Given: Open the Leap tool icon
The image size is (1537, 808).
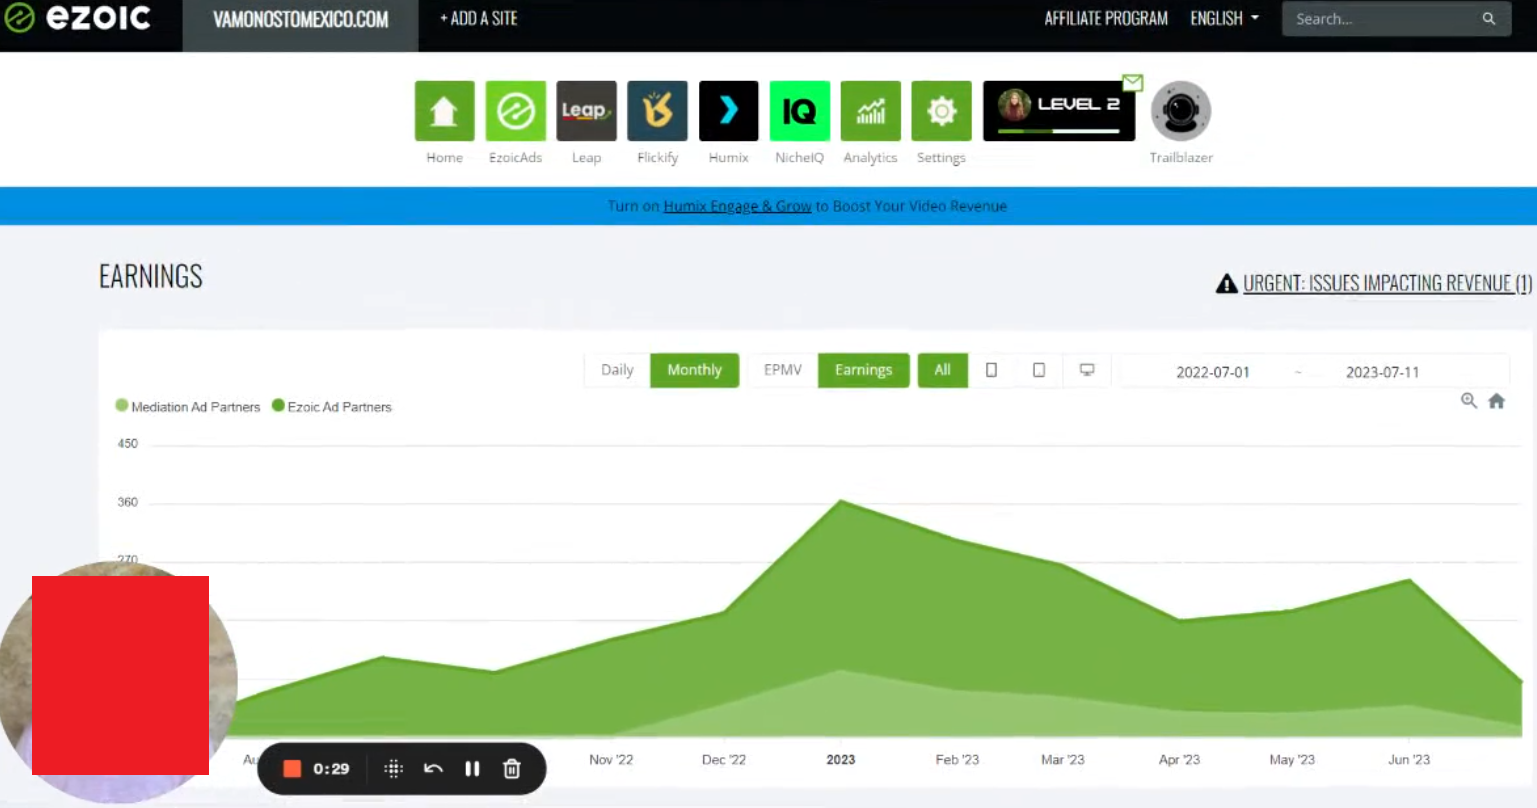Looking at the screenshot, I should (x=586, y=111).
